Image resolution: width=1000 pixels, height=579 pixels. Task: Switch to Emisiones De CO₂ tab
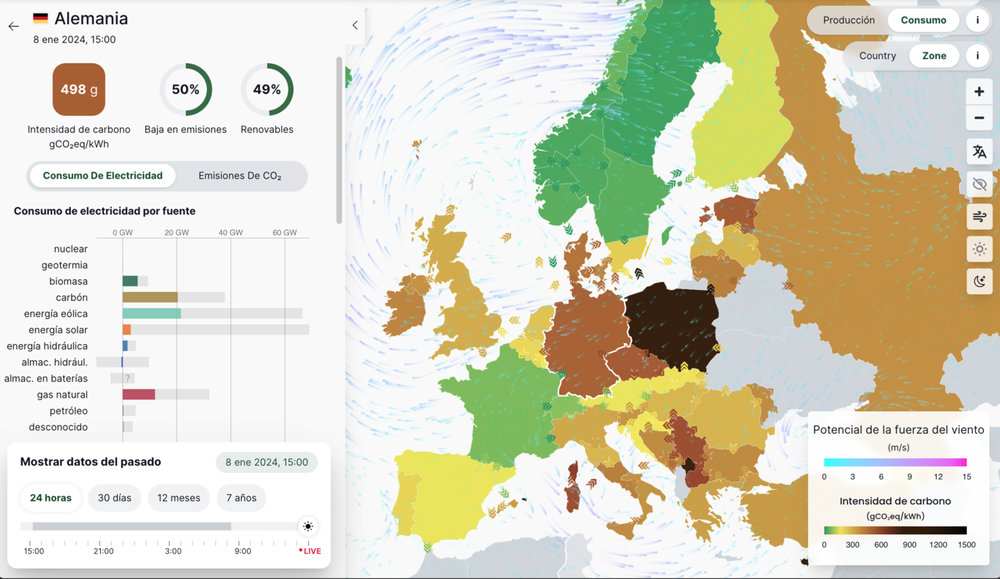[240, 176]
